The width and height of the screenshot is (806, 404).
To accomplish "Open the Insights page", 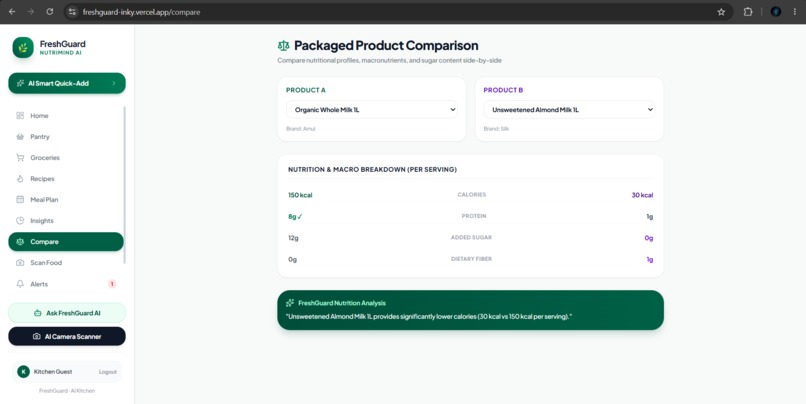I will click(66, 221).
